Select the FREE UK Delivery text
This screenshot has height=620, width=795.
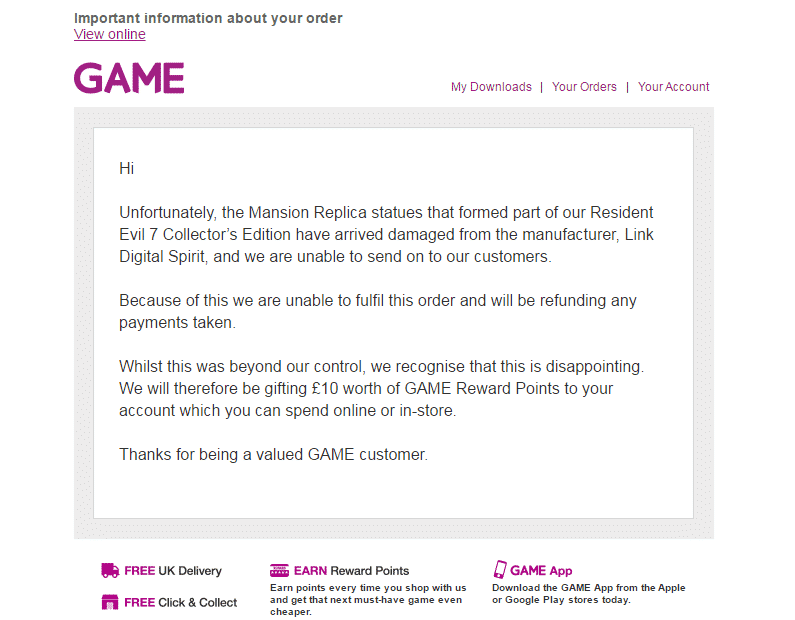tap(173, 571)
